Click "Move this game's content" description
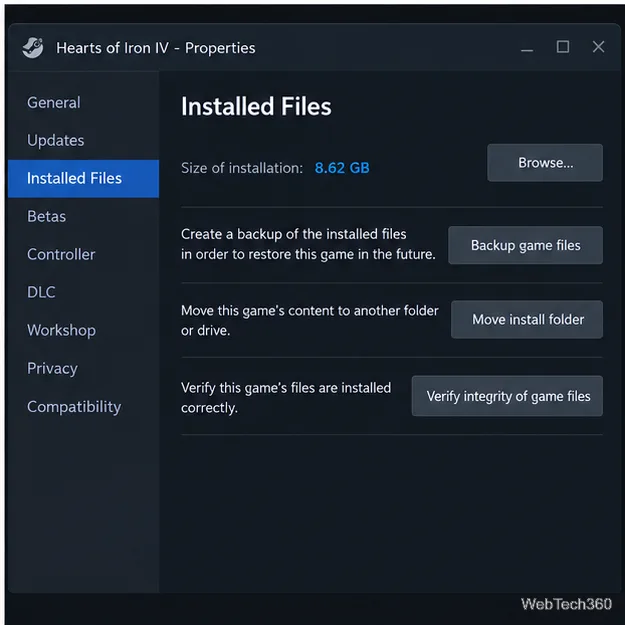 (310, 320)
